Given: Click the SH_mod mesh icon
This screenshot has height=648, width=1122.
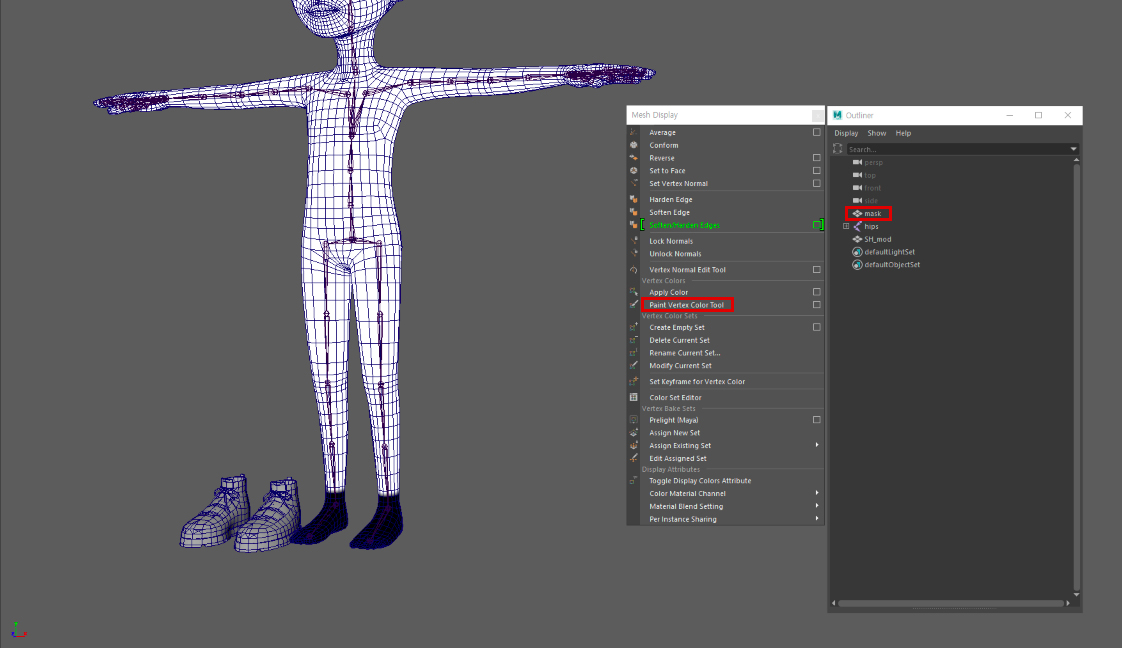Looking at the screenshot, I should point(857,239).
